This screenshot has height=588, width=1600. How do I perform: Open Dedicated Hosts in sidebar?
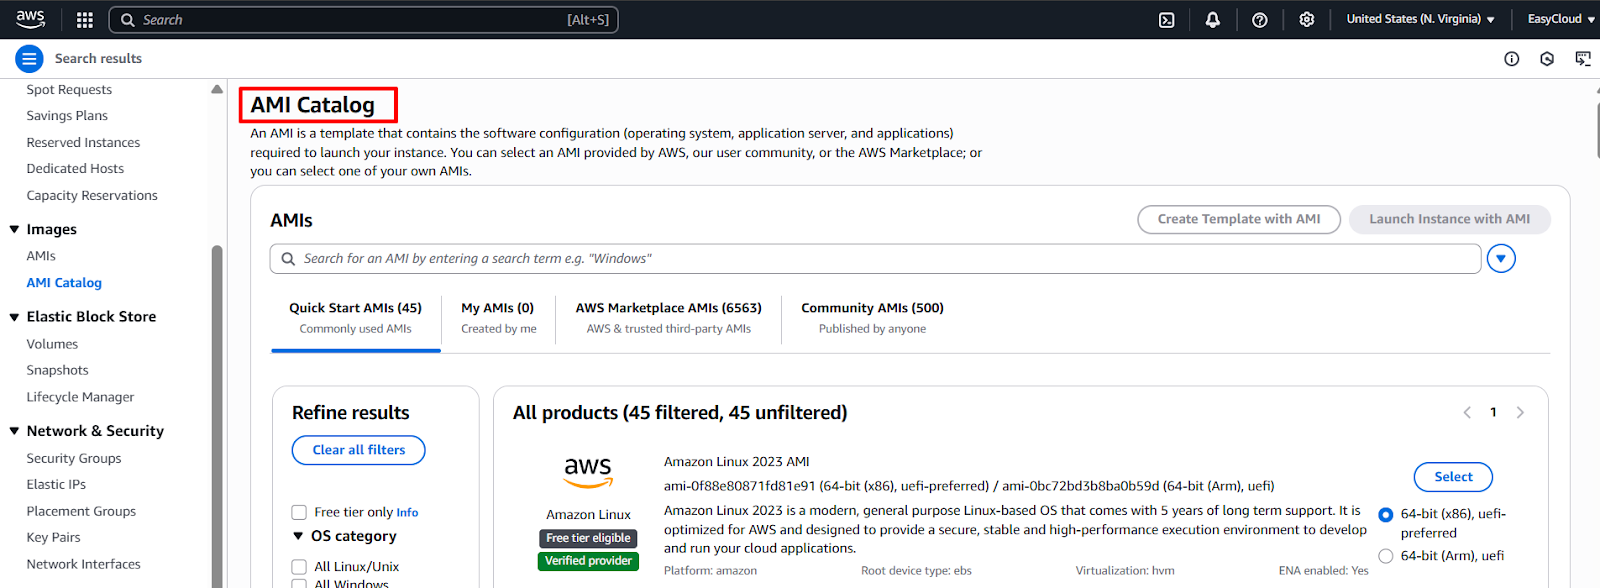(75, 169)
